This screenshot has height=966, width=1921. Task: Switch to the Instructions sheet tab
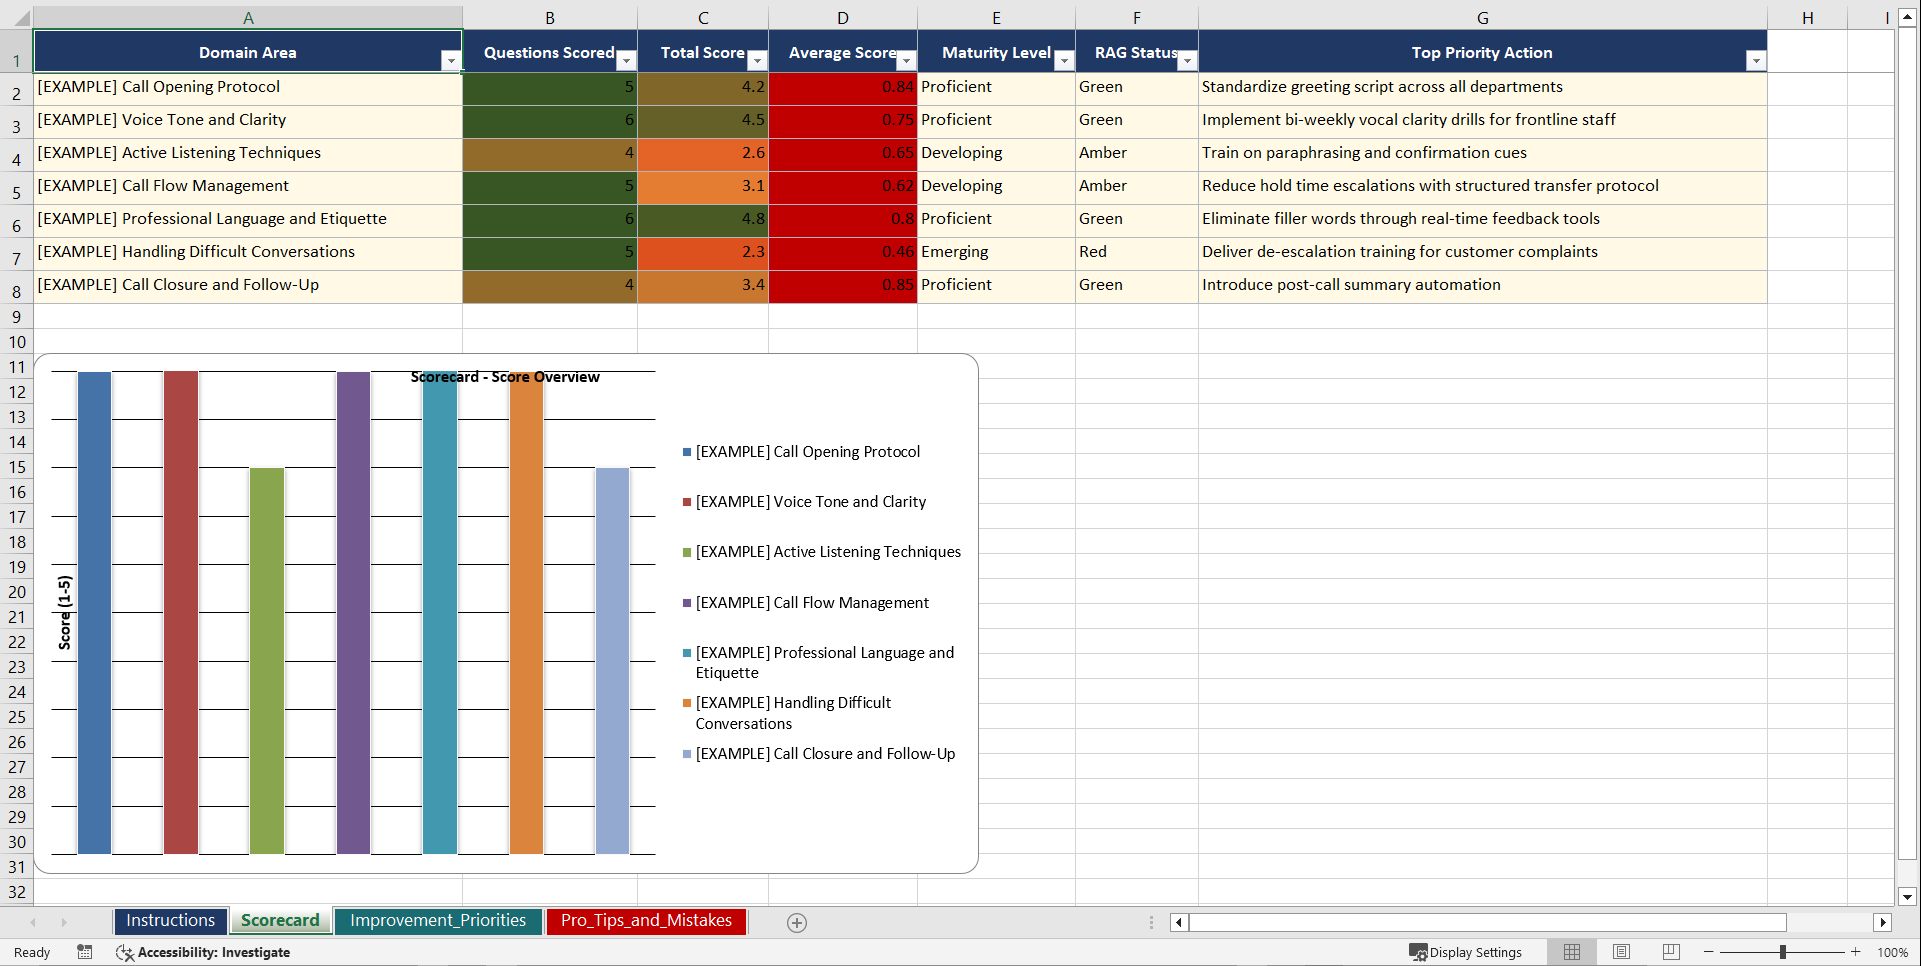point(170,920)
